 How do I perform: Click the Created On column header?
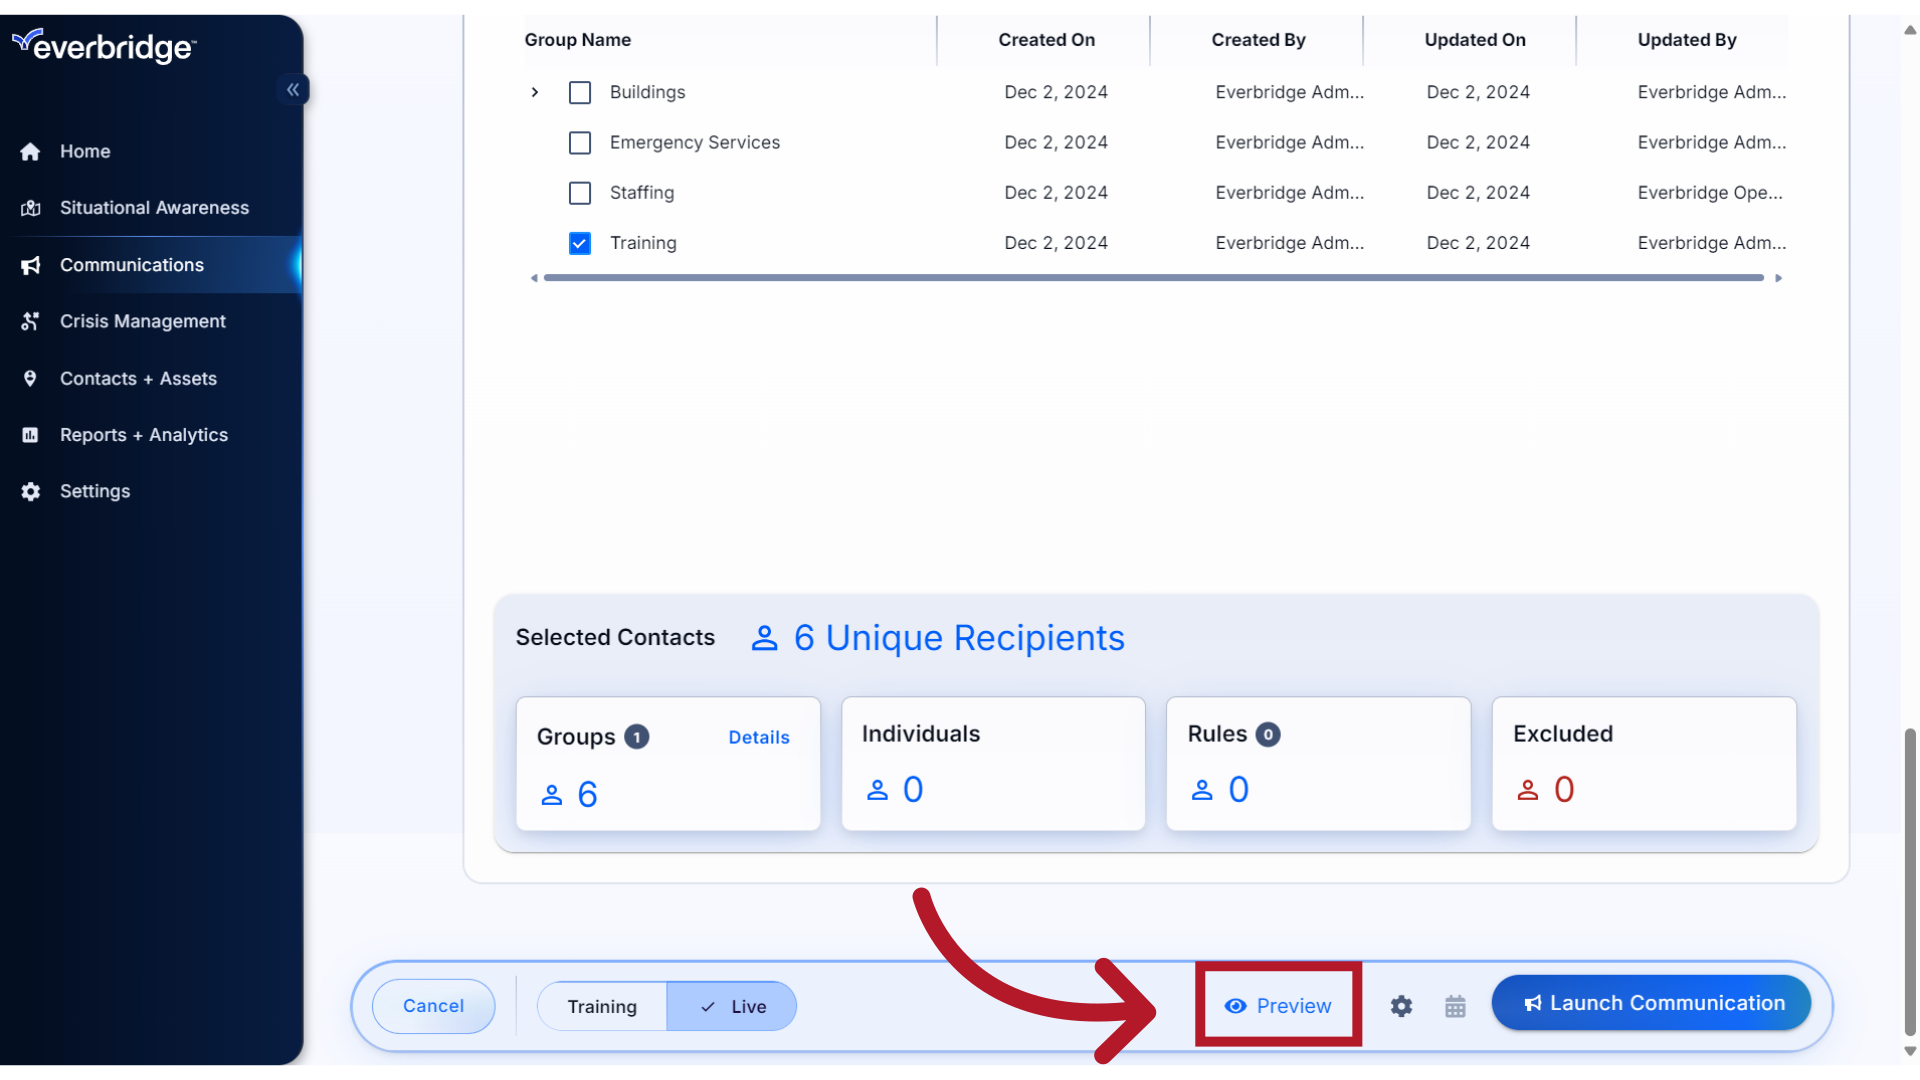[1046, 40]
